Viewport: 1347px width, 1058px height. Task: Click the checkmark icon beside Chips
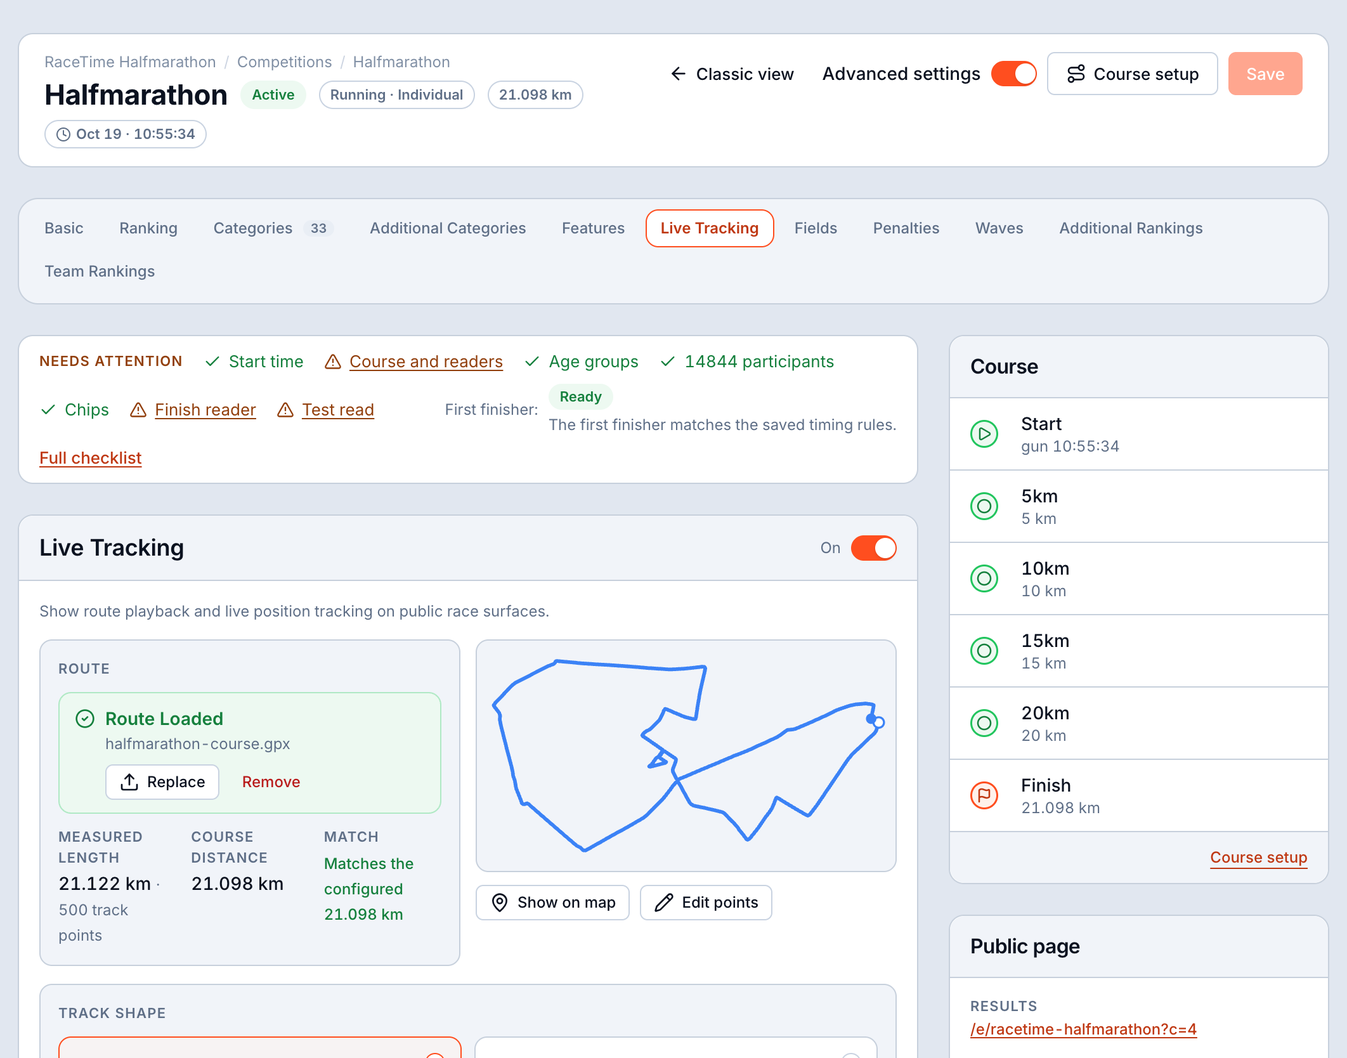pyautogui.click(x=48, y=410)
